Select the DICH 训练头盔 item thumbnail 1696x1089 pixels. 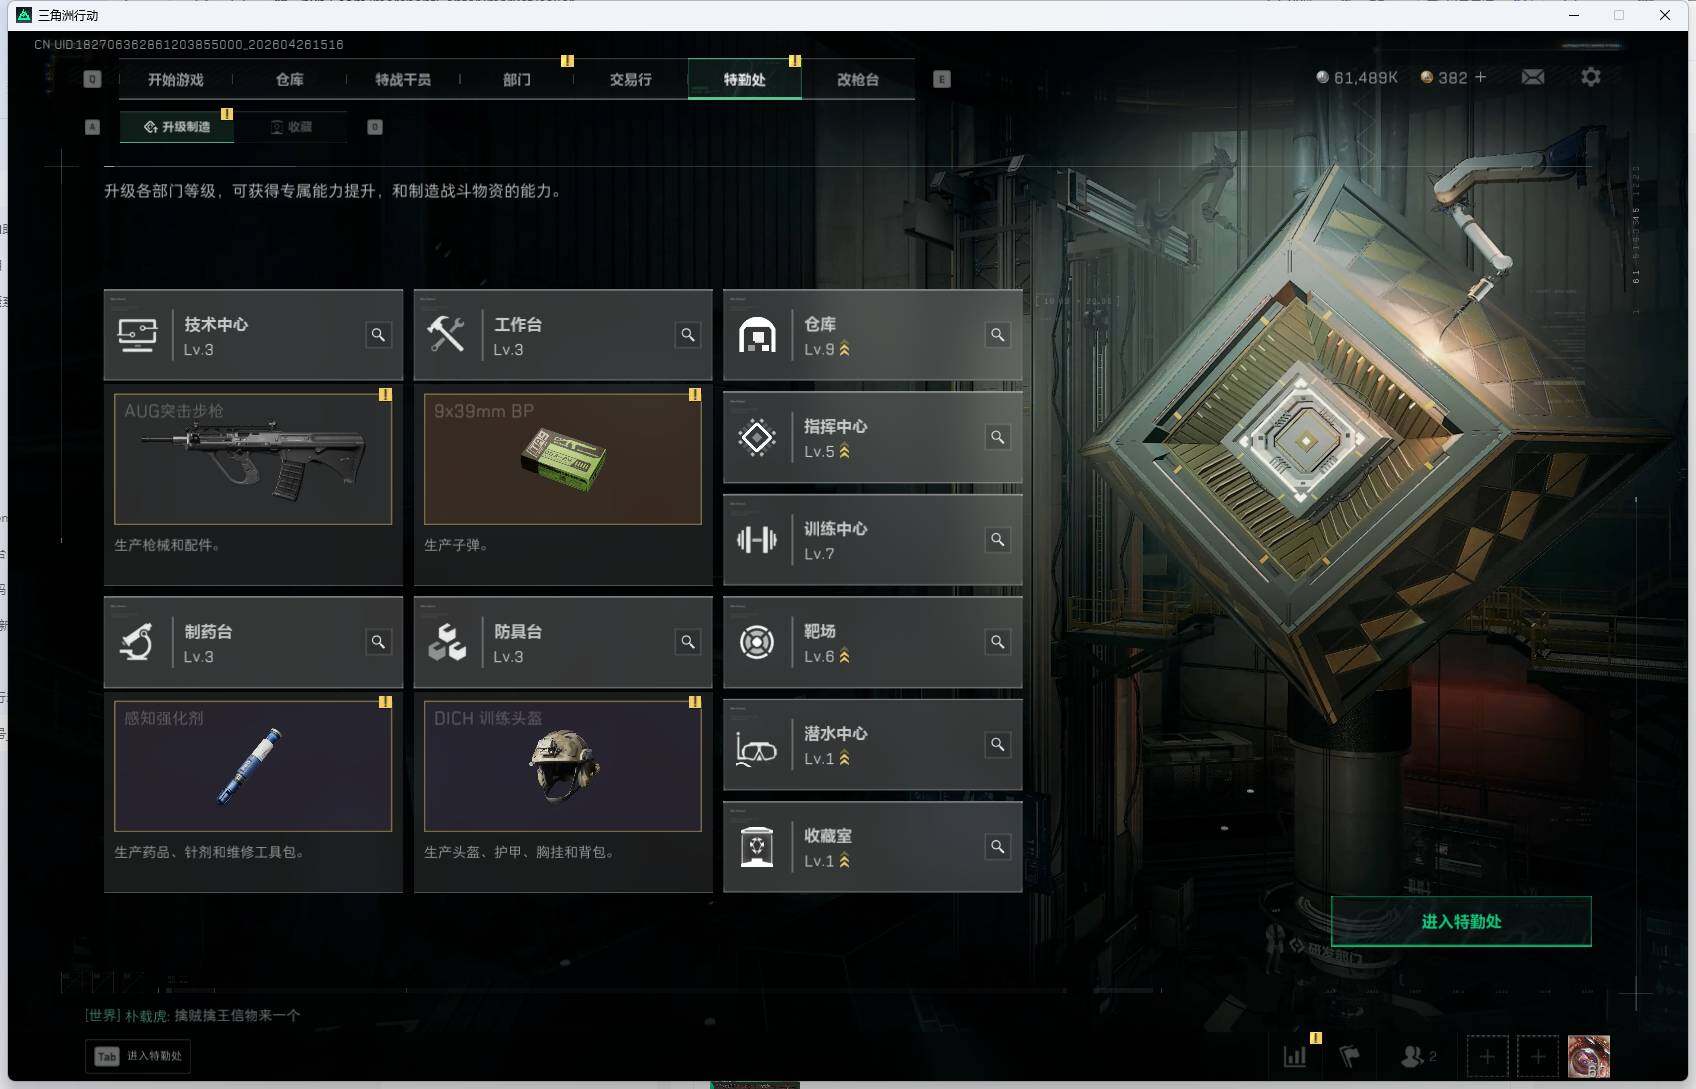563,766
